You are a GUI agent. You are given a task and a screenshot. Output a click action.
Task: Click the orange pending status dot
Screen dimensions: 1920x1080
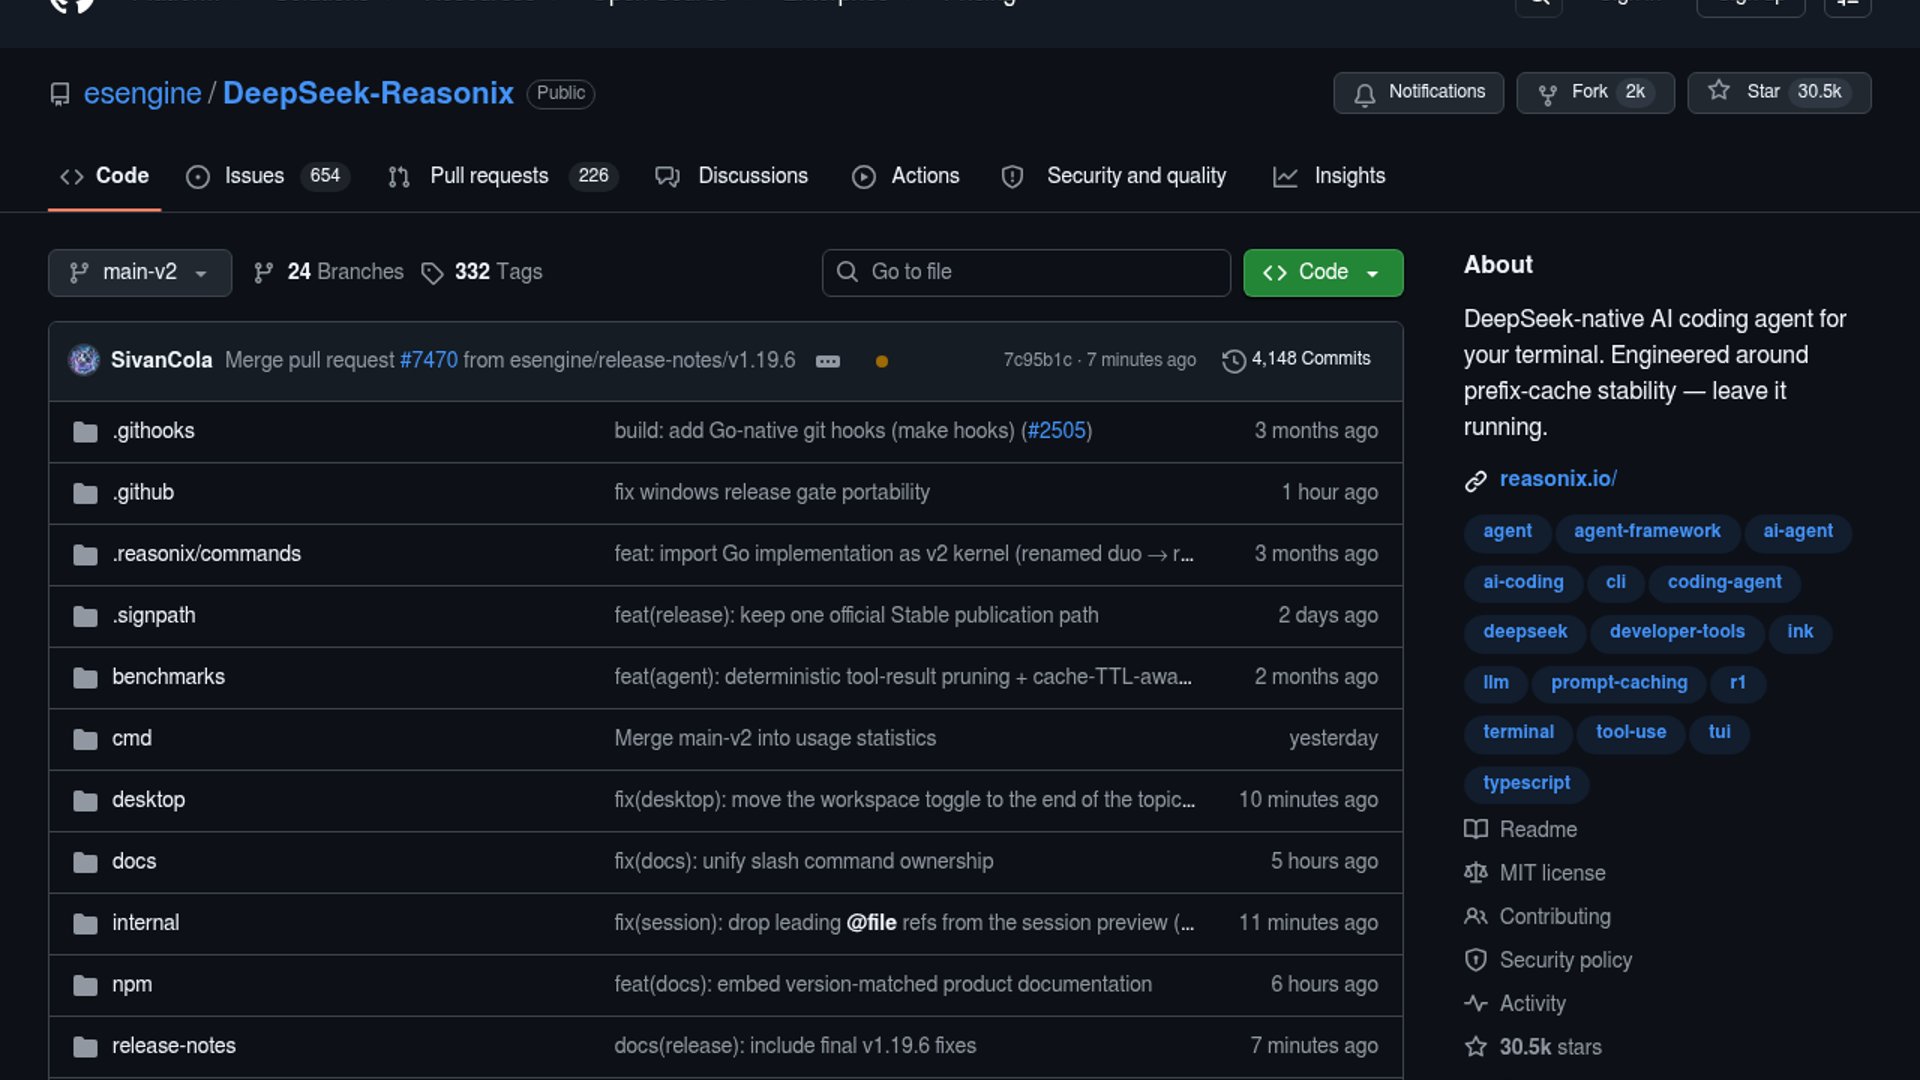point(882,362)
